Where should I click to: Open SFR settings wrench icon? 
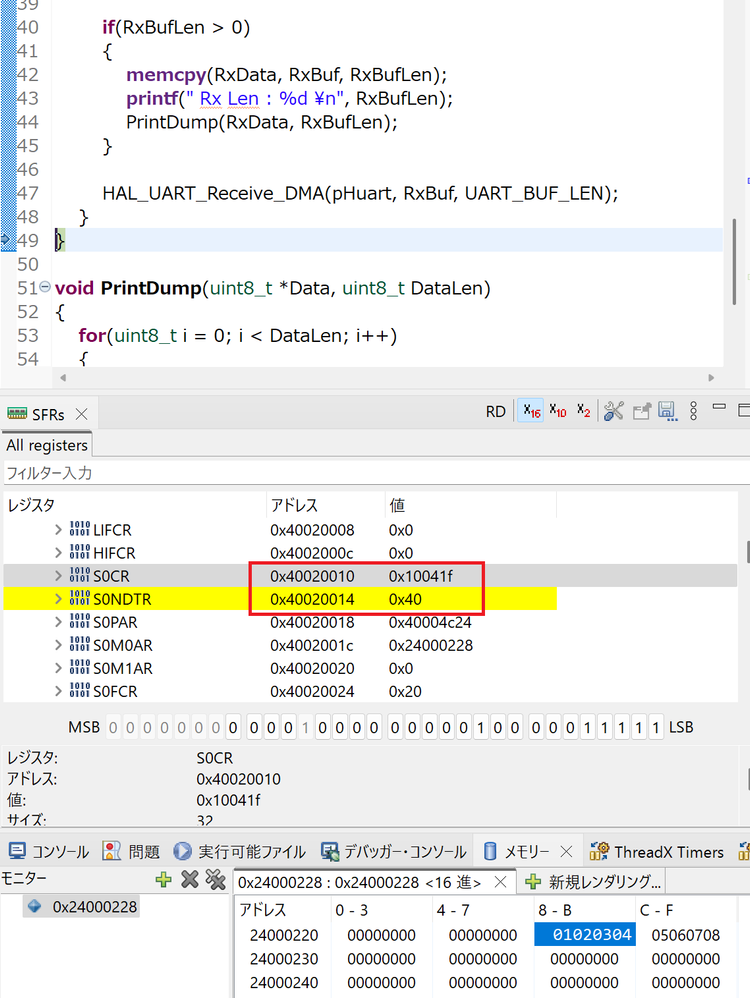pos(614,411)
